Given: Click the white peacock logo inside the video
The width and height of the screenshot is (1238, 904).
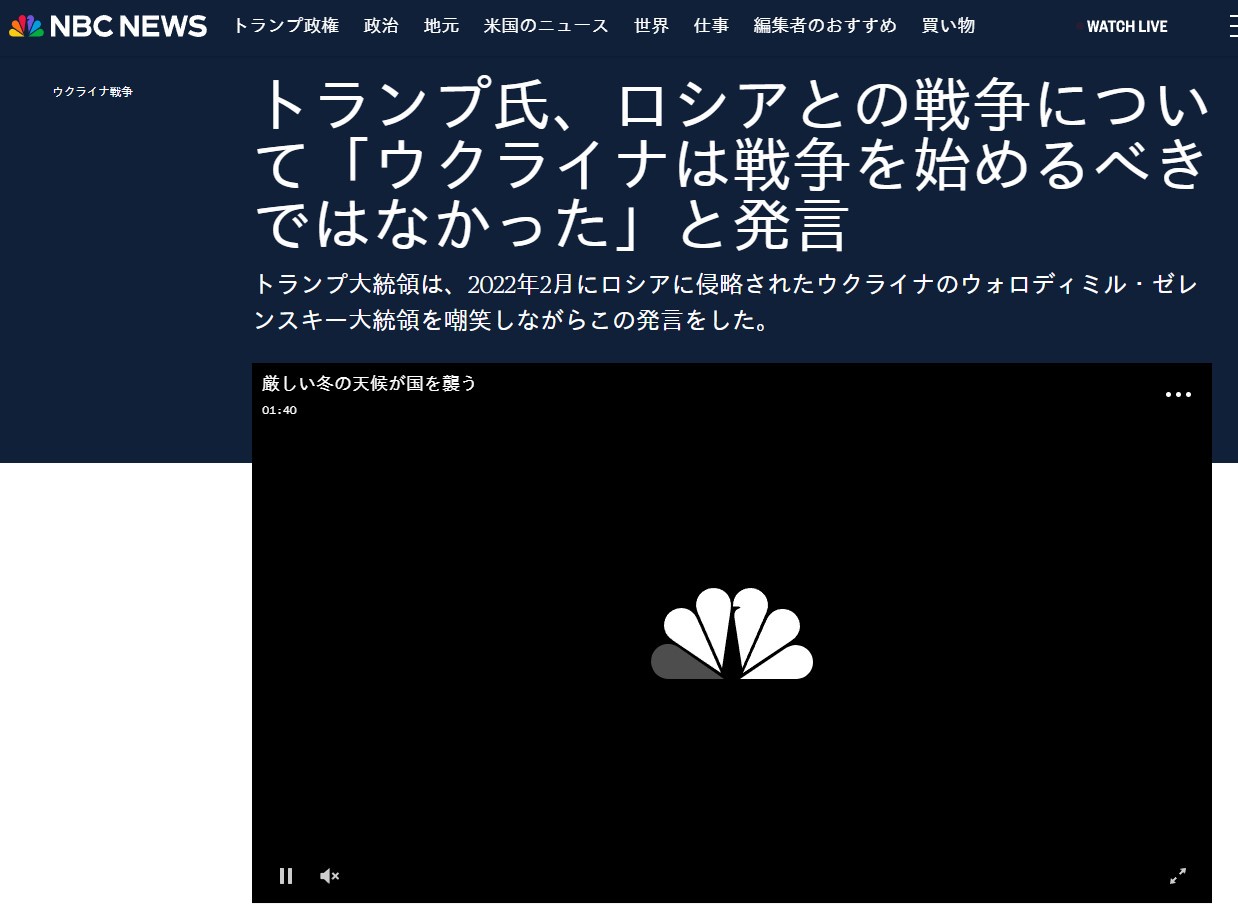Looking at the screenshot, I should (732, 634).
